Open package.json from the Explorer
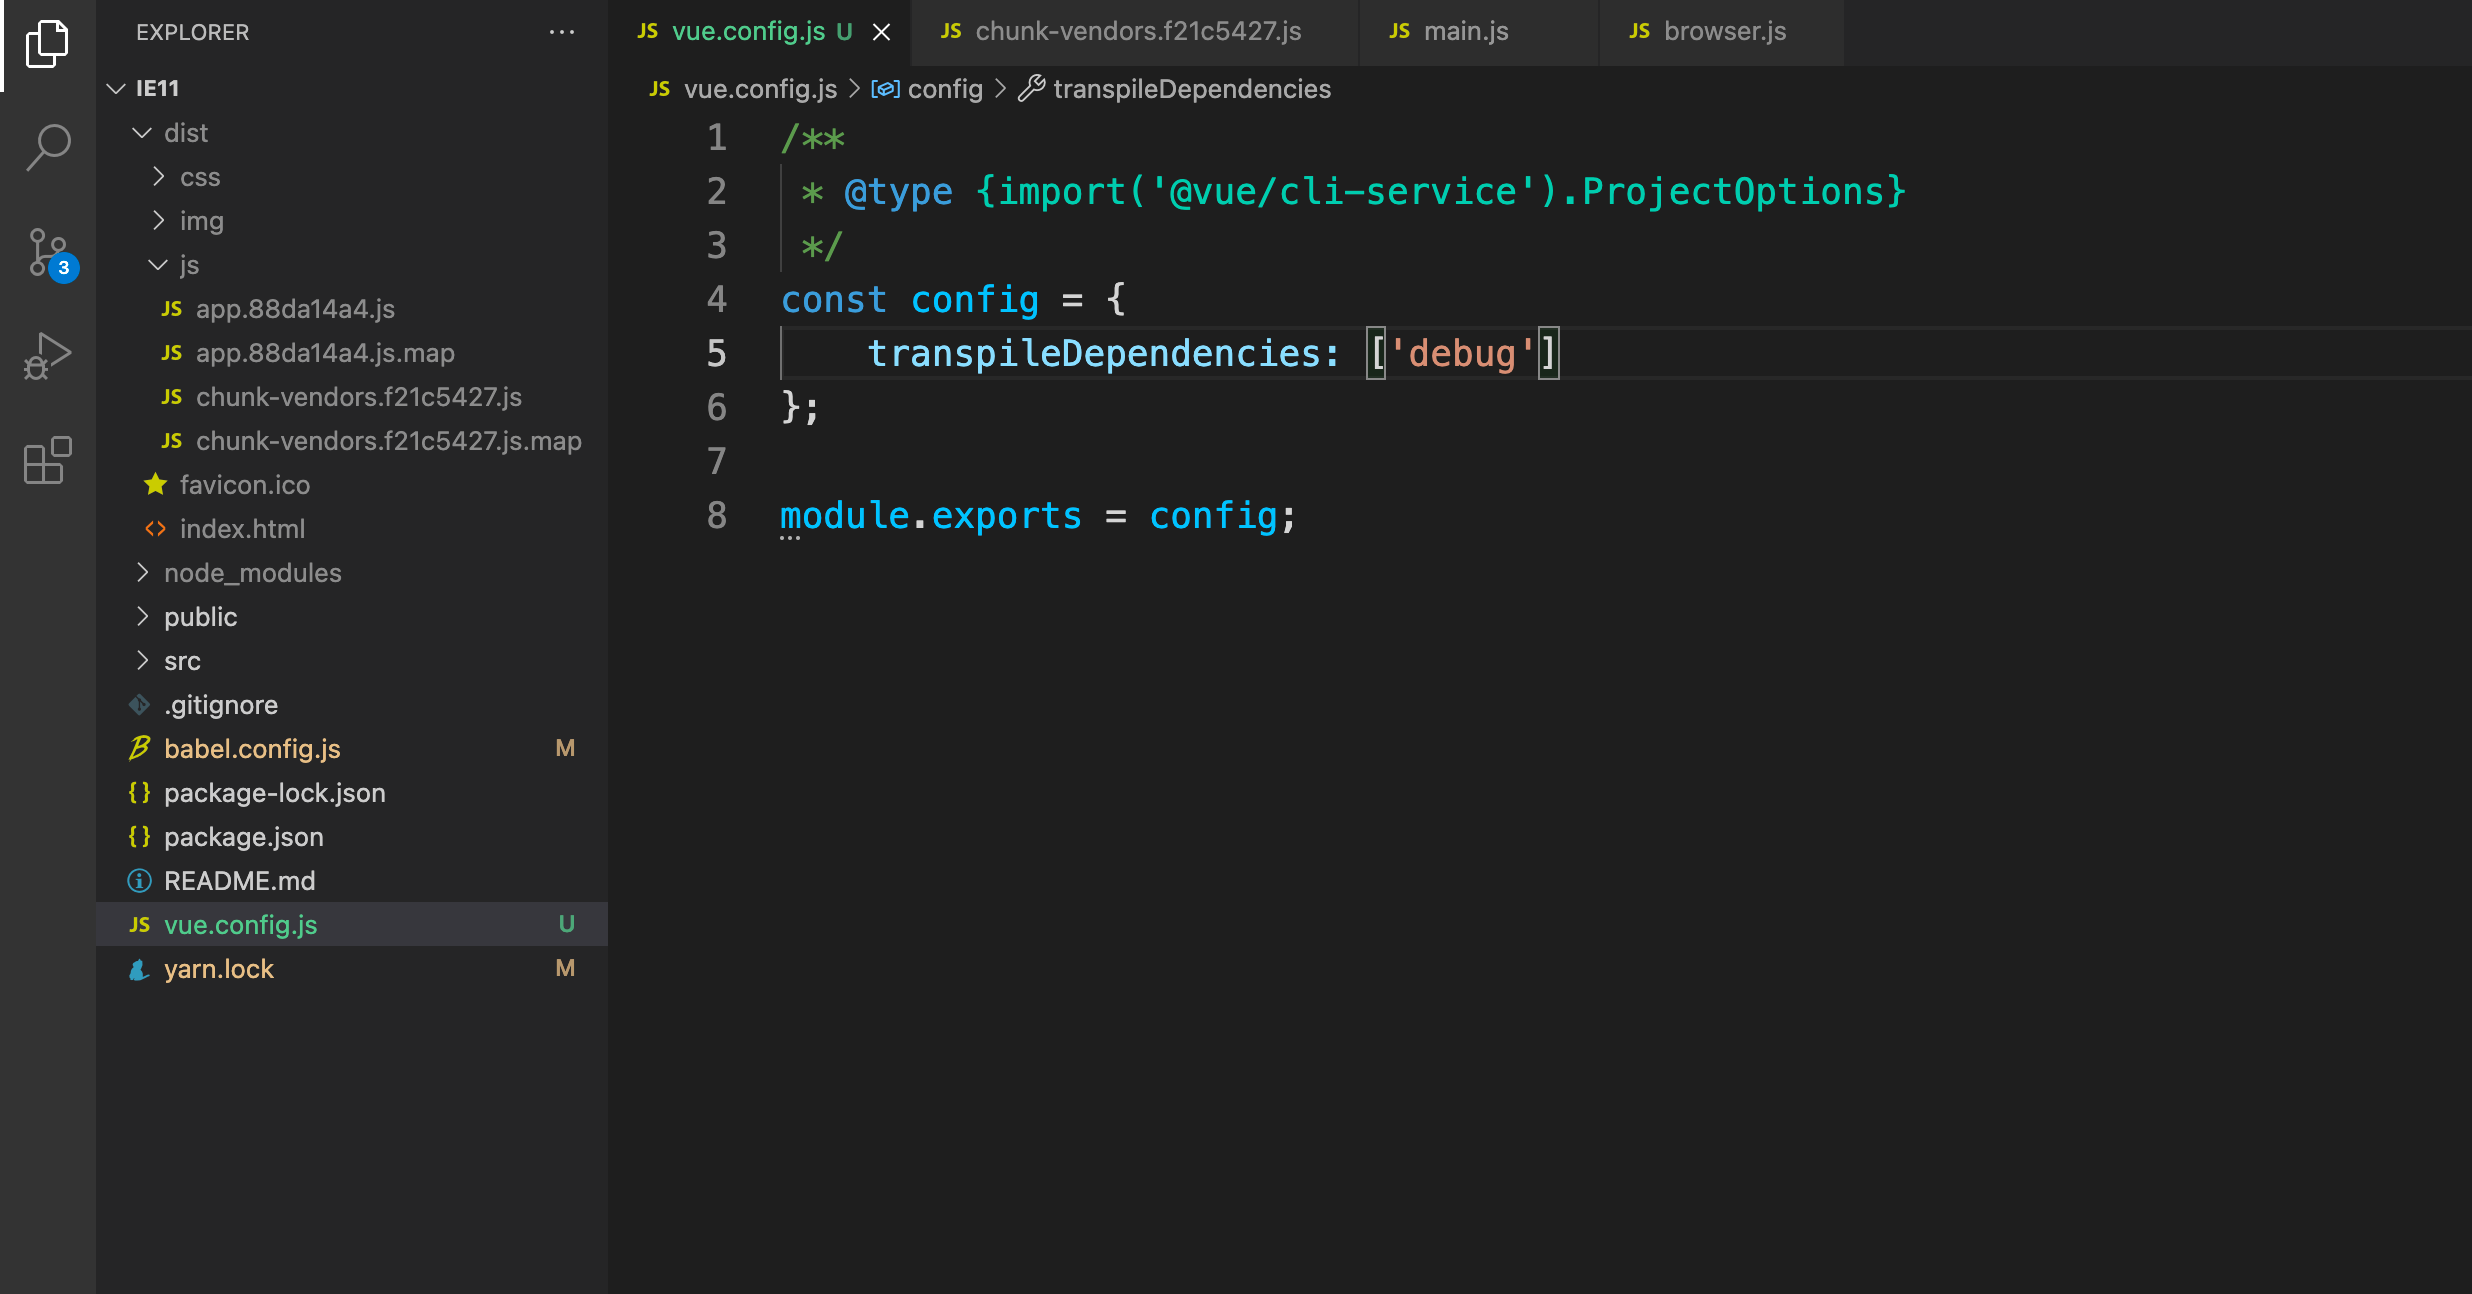The image size is (2472, 1294). [x=244, y=837]
